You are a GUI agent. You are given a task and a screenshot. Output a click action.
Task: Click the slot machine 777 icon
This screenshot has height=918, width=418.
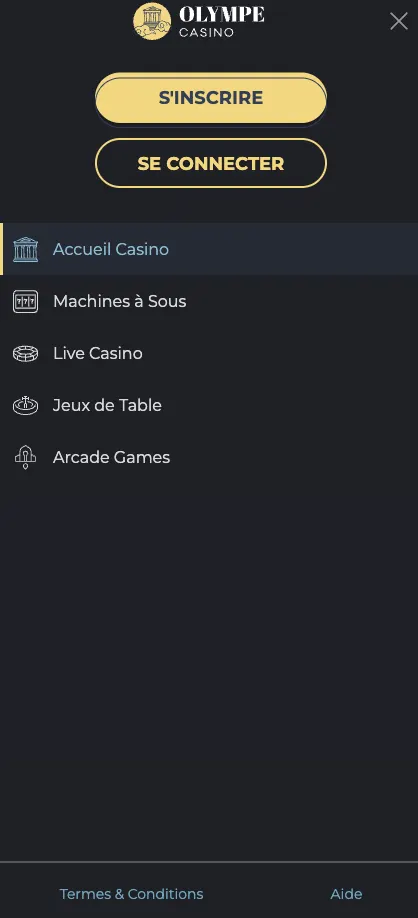[x=25, y=302]
